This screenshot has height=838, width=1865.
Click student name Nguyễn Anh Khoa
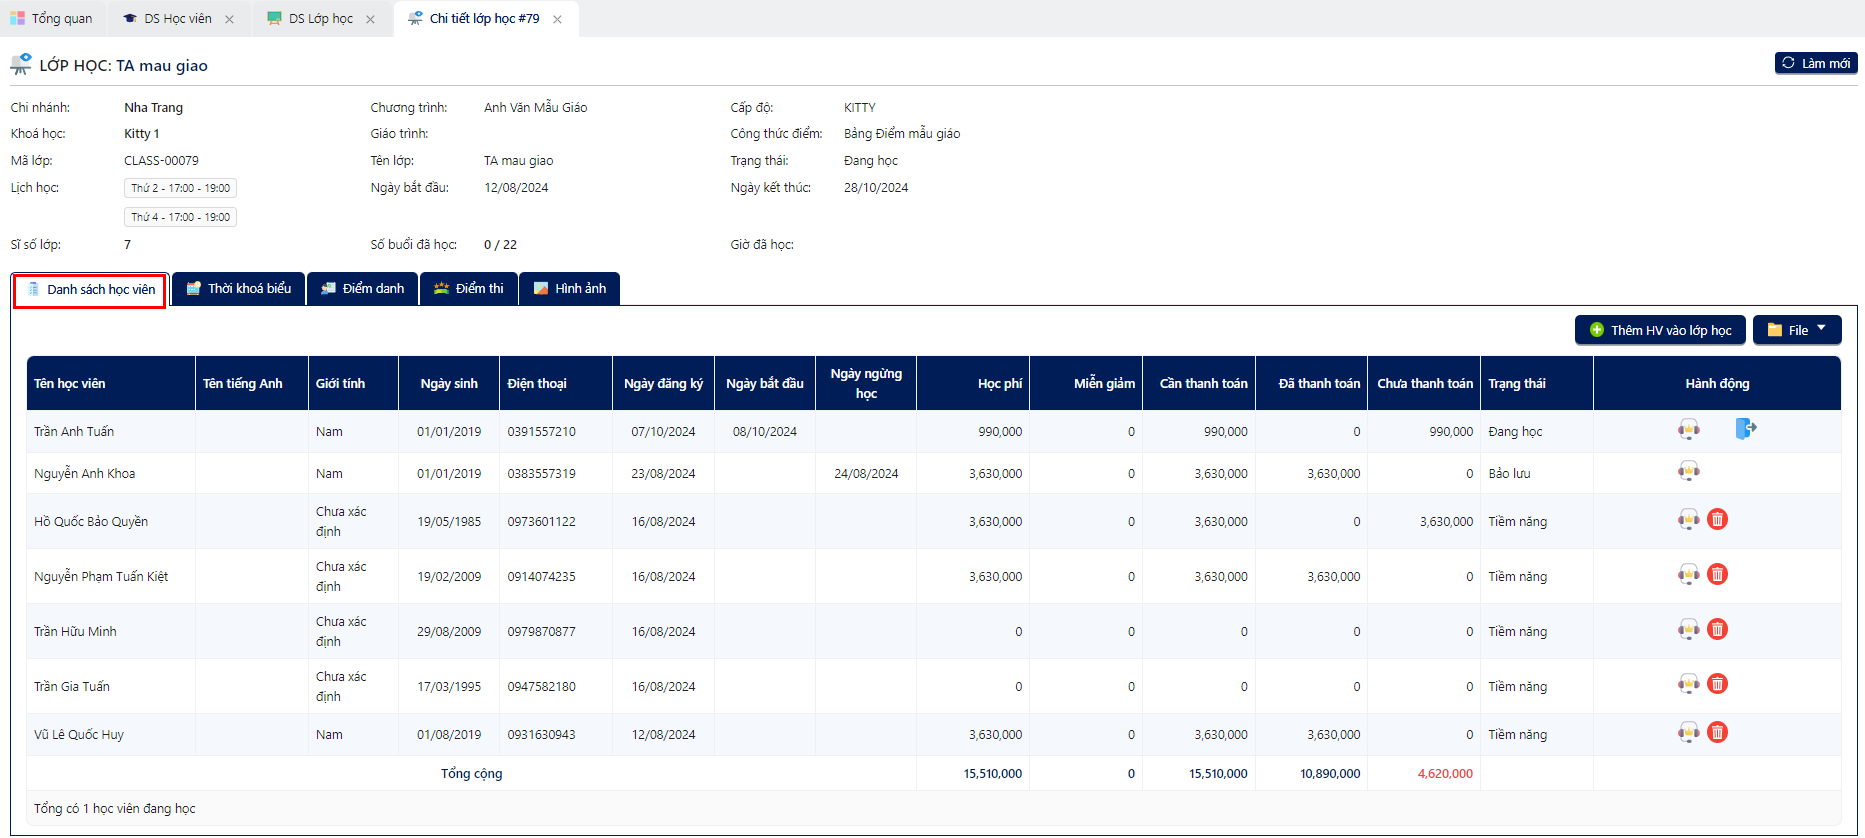[x=85, y=474]
